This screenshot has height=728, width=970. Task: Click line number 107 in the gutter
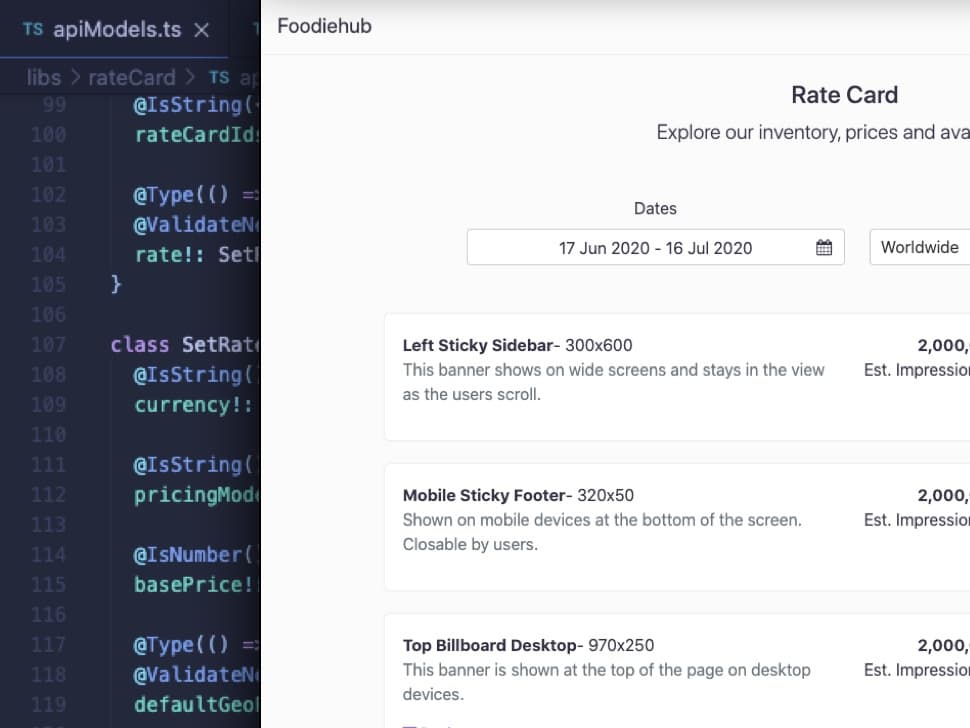pyautogui.click(x=48, y=345)
